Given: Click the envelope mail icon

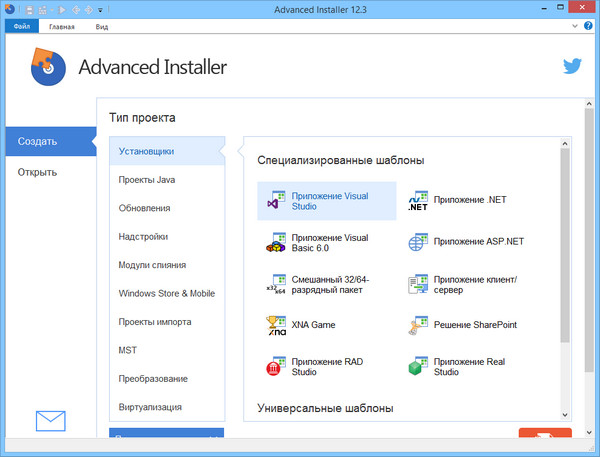Looking at the screenshot, I should click(50, 420).
